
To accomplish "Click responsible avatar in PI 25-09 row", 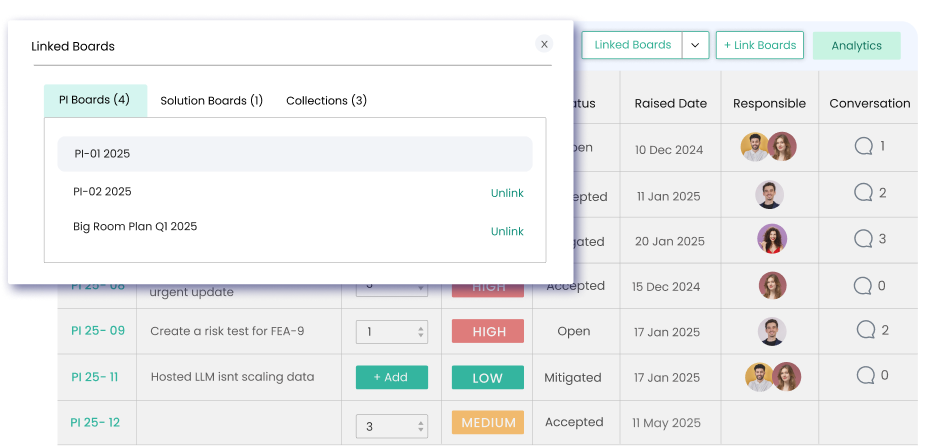I will pyautogui.click(x=770, y=331).
